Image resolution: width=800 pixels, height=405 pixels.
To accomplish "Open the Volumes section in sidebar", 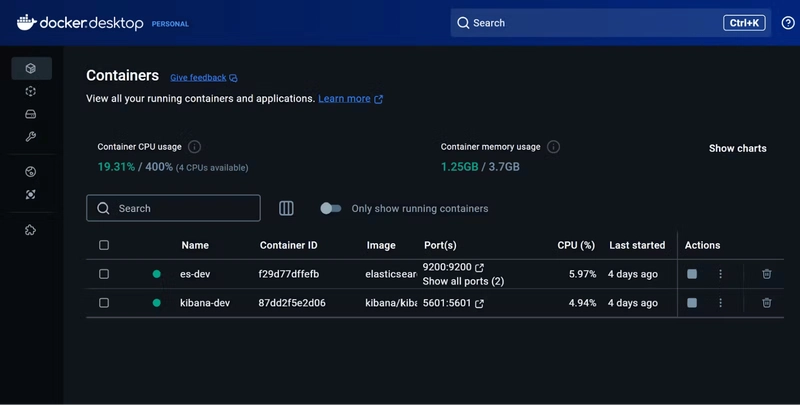I will click(x=31, y=114).
